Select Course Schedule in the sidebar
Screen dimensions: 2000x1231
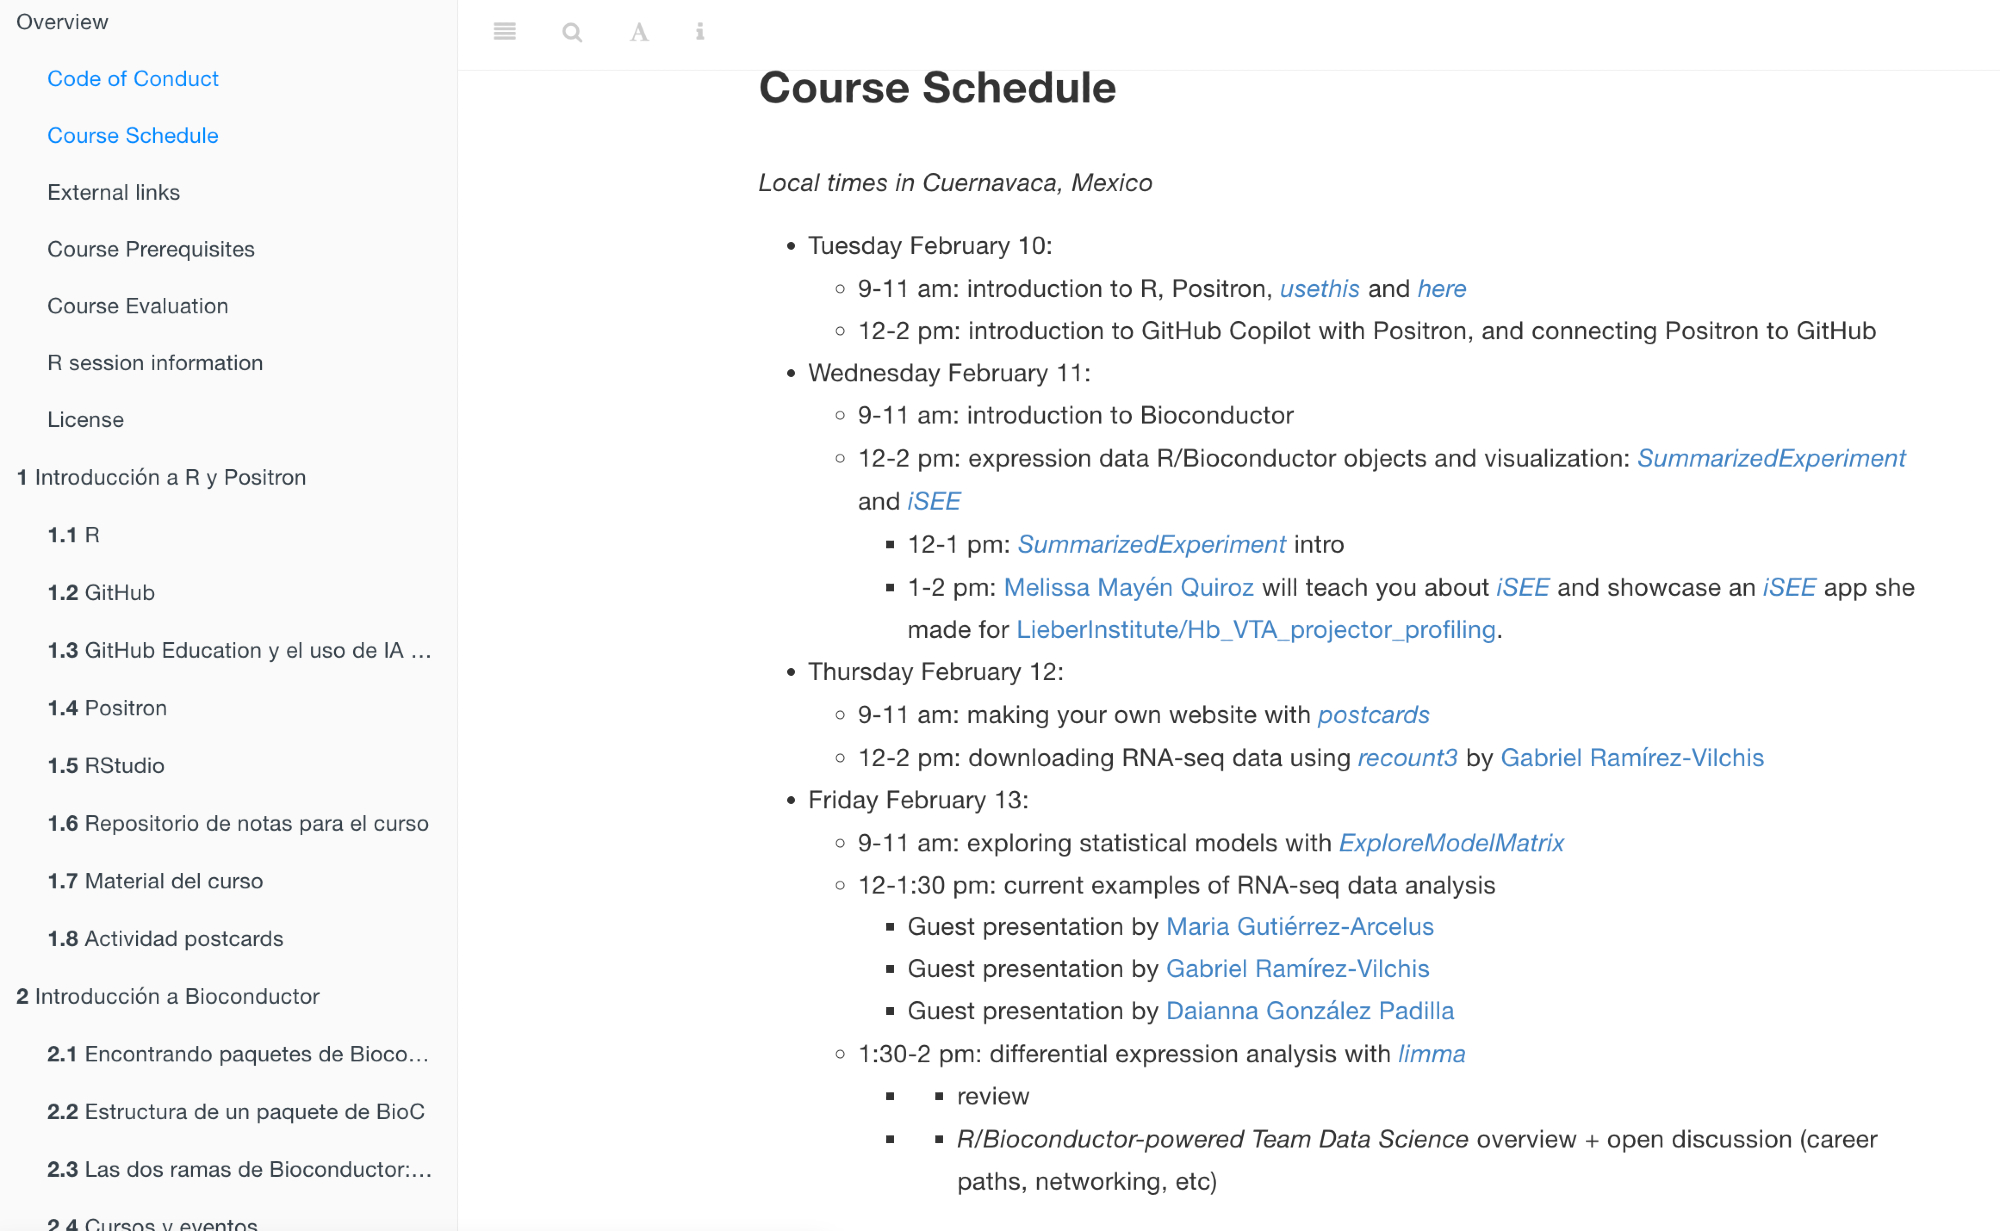click(132, 136)
